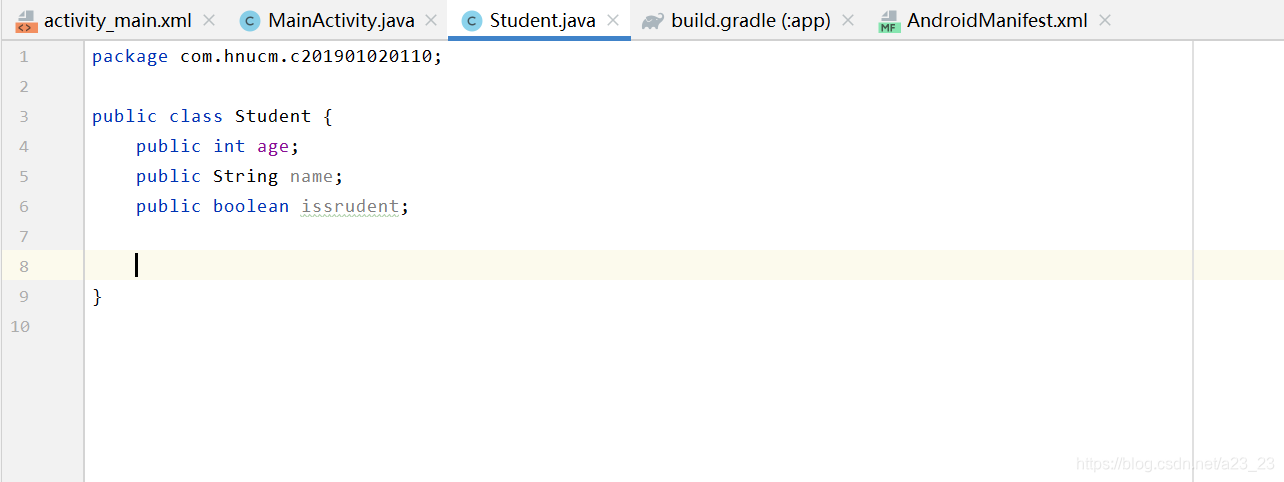Open the AndroidManifest.xml tab

pos(997,21)
